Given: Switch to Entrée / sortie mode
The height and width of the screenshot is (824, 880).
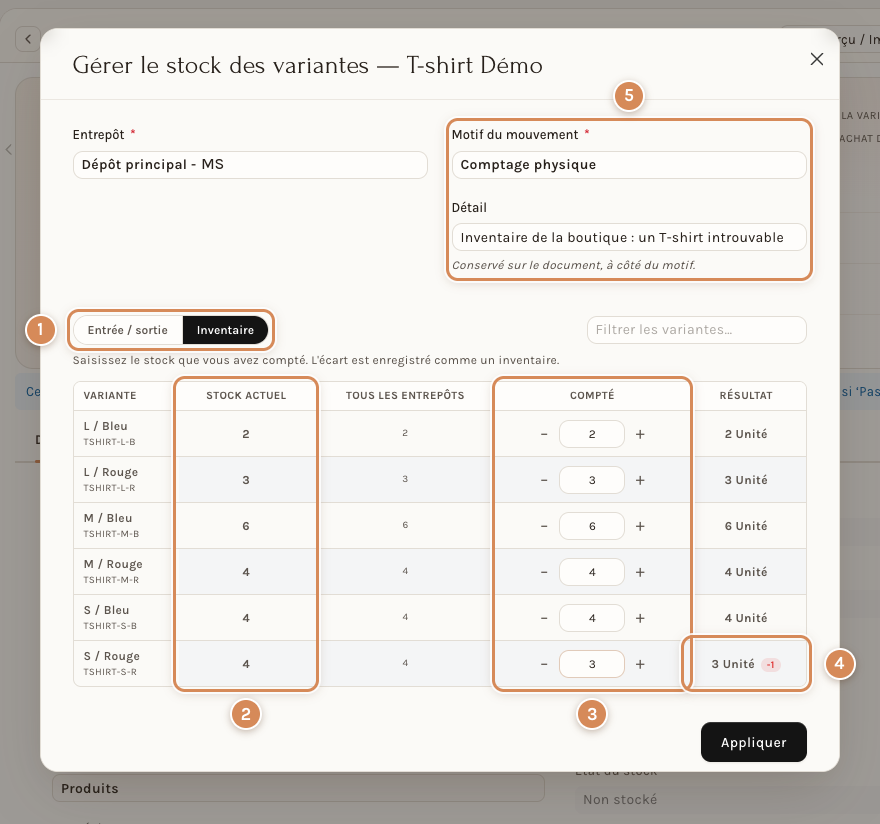Looking at the screenshot, I should (128, 330).
